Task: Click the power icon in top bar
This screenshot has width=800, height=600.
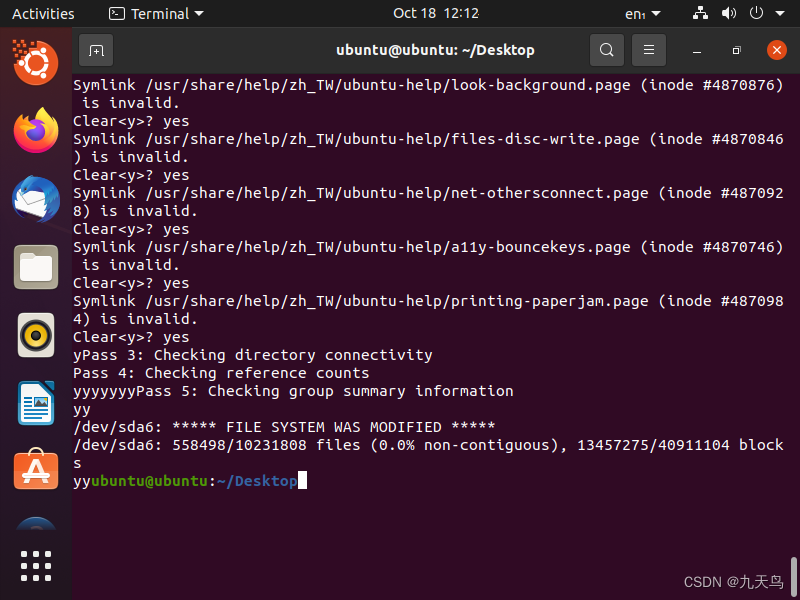Action: coord(756,13)
